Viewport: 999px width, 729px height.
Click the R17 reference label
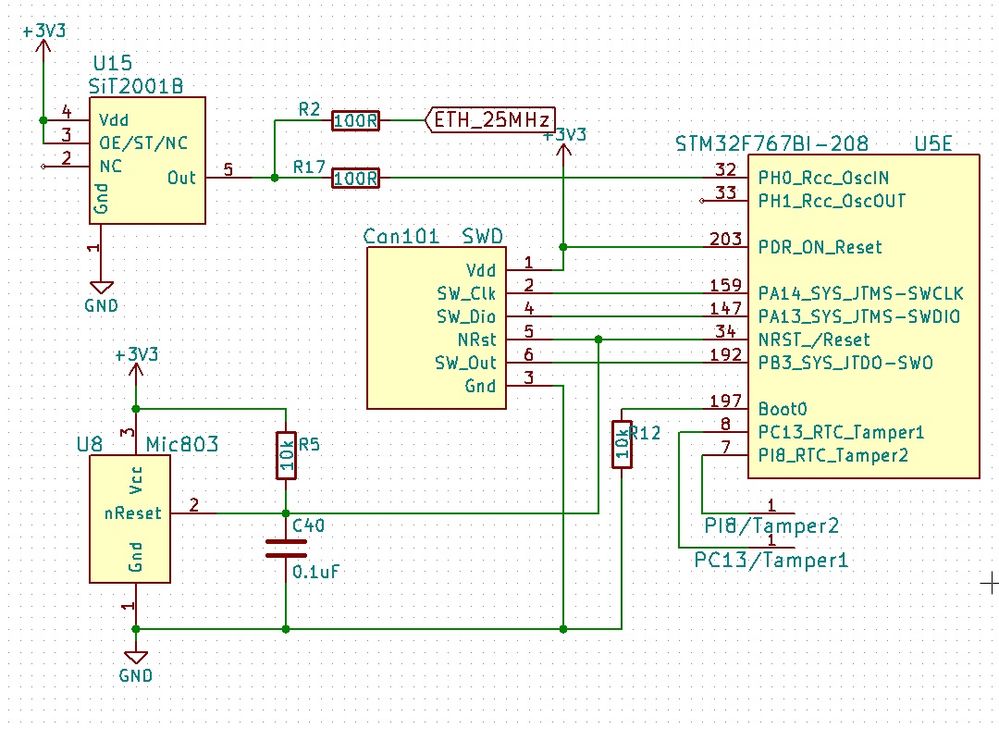(309, 167)
